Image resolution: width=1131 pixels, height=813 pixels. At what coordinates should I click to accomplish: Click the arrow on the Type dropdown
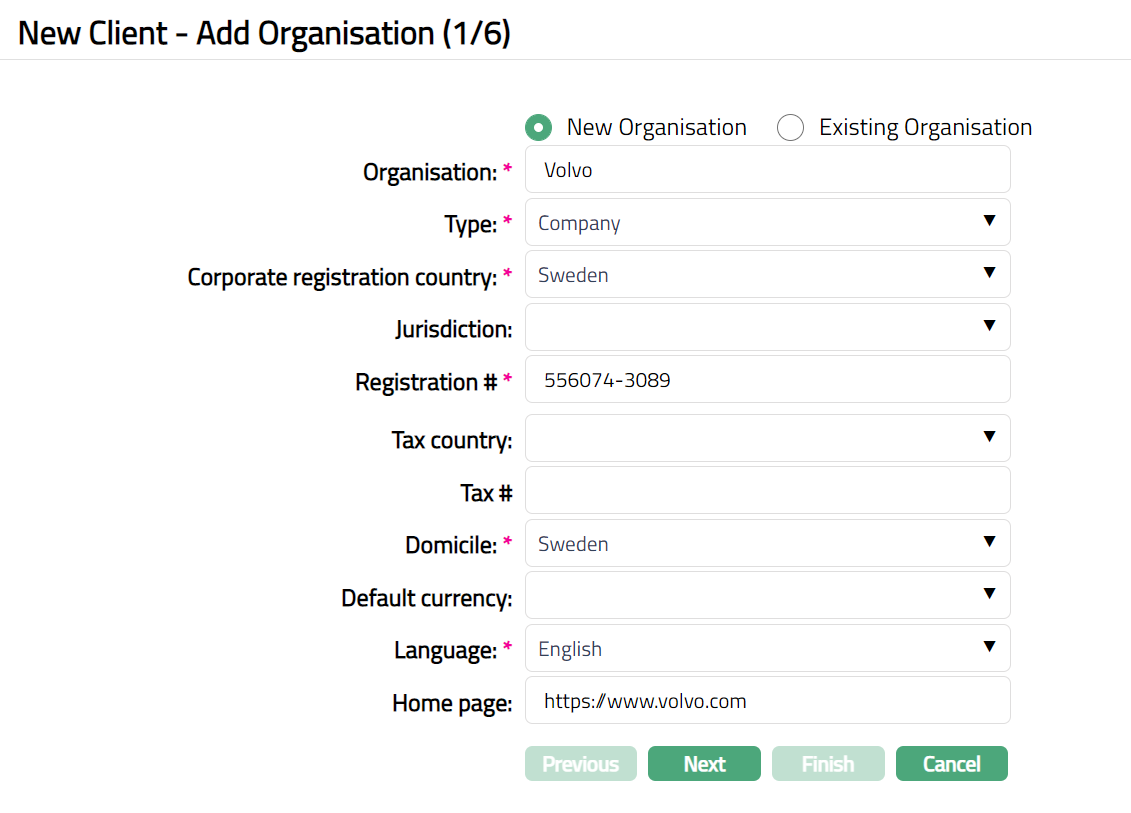click(989, 221)
